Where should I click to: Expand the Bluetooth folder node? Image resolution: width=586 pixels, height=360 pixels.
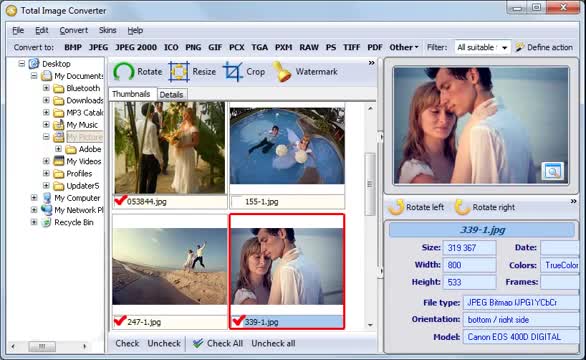[46, 88]
